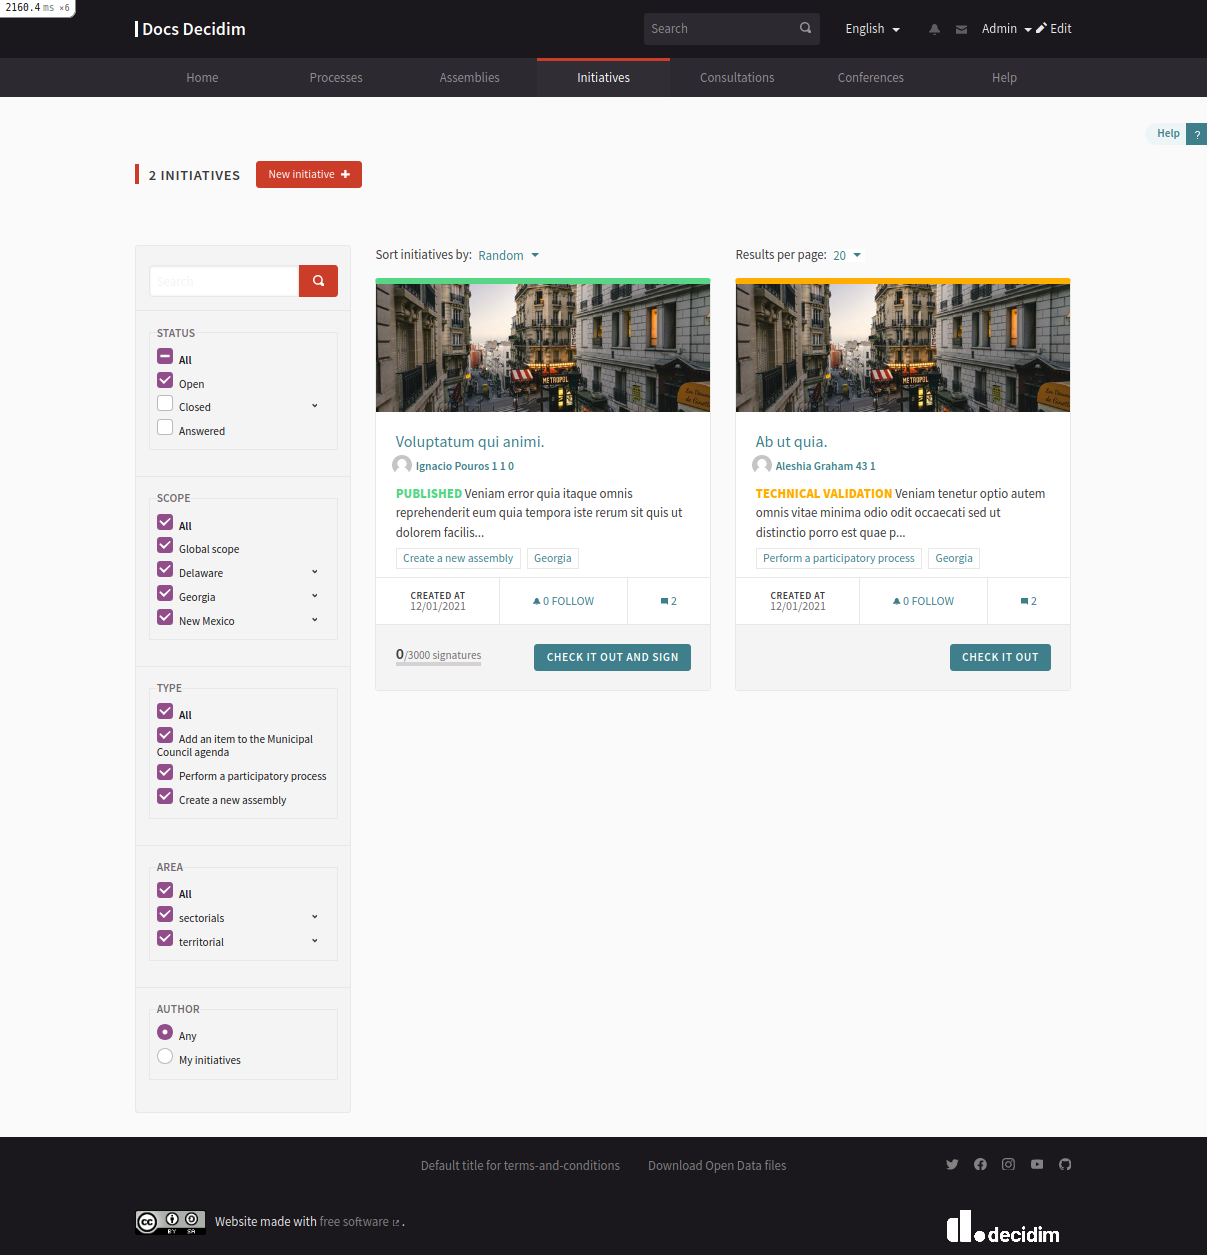1207x1255 pixels.
Task: Open the notifications bell icon
Action: coord(934,29)
